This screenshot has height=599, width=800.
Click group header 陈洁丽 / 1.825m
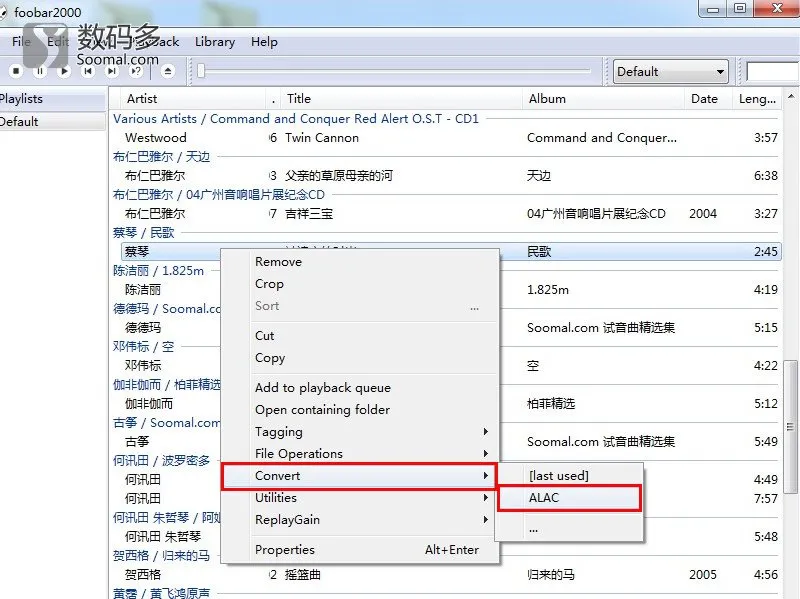click(159, 271)
